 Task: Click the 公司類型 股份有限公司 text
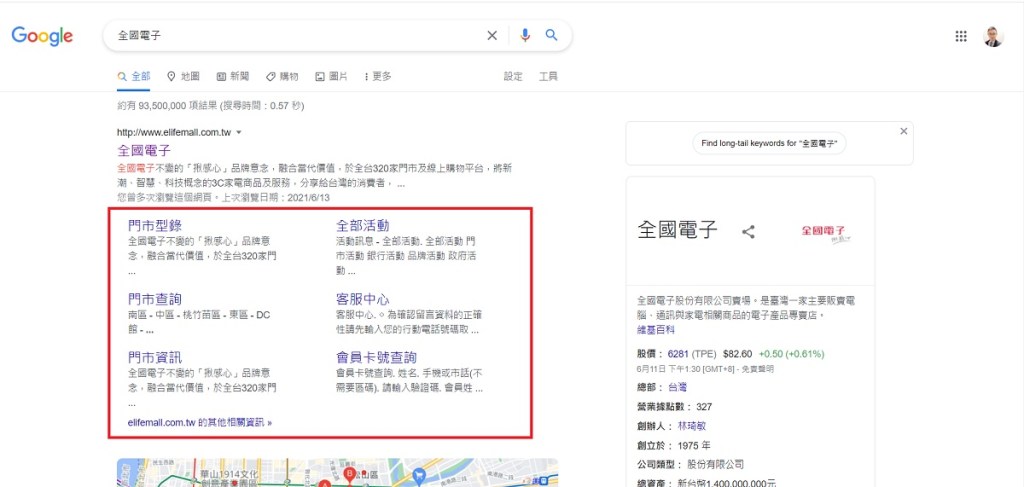[690, 464]
